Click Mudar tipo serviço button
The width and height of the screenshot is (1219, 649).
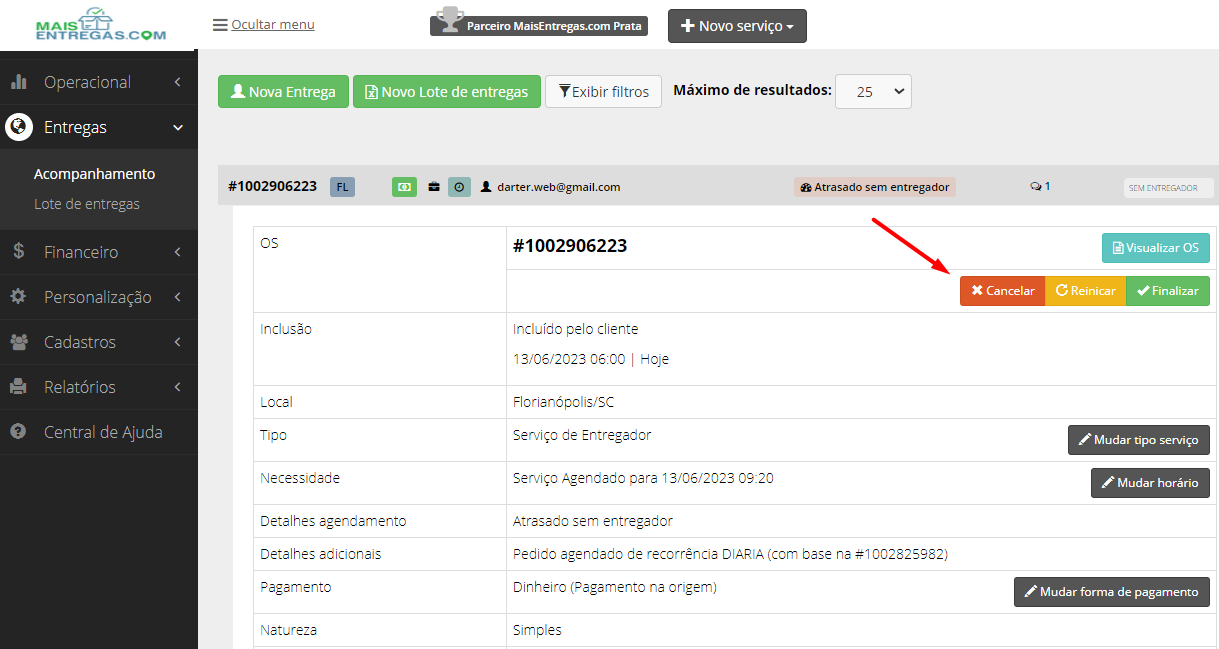pyautogui.click(x=1139, y=440)
